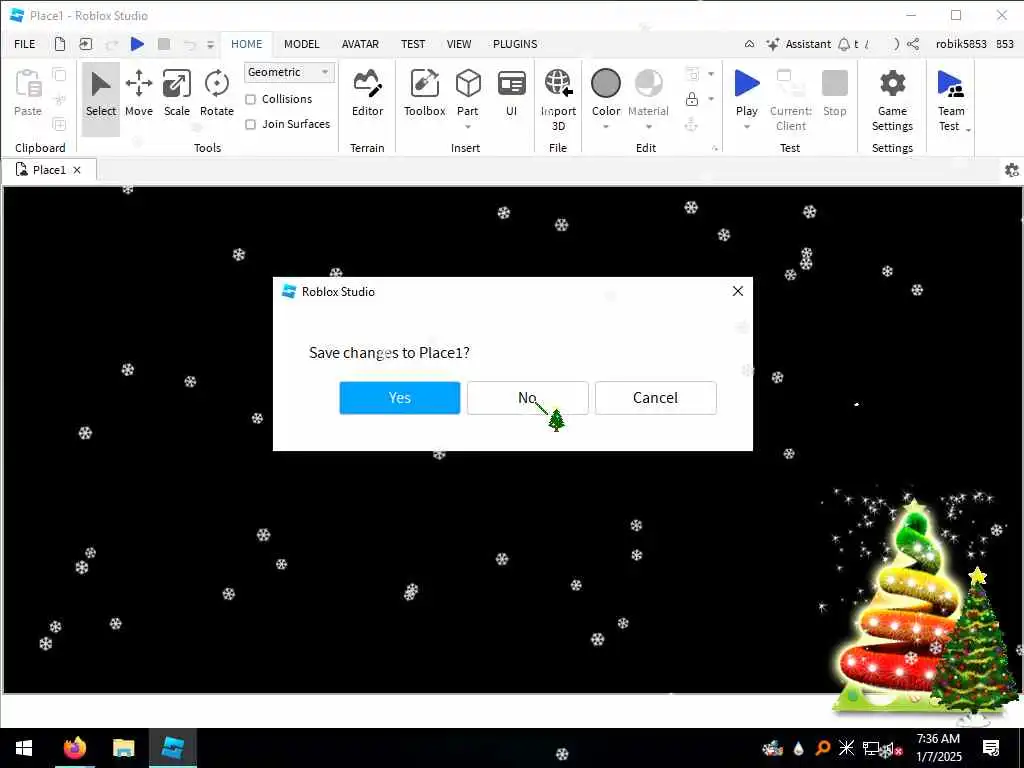Switch to the VIEW ribbon tab
This screenshot has width=1024, height=768.
(x=459, y=44)
